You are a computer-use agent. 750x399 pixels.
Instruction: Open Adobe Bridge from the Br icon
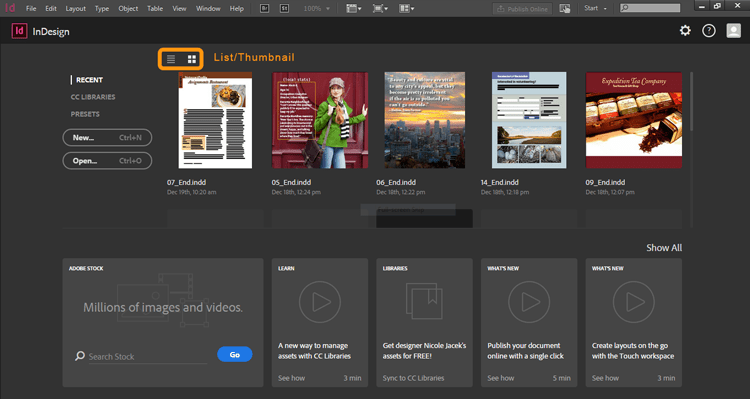point(265,9)
